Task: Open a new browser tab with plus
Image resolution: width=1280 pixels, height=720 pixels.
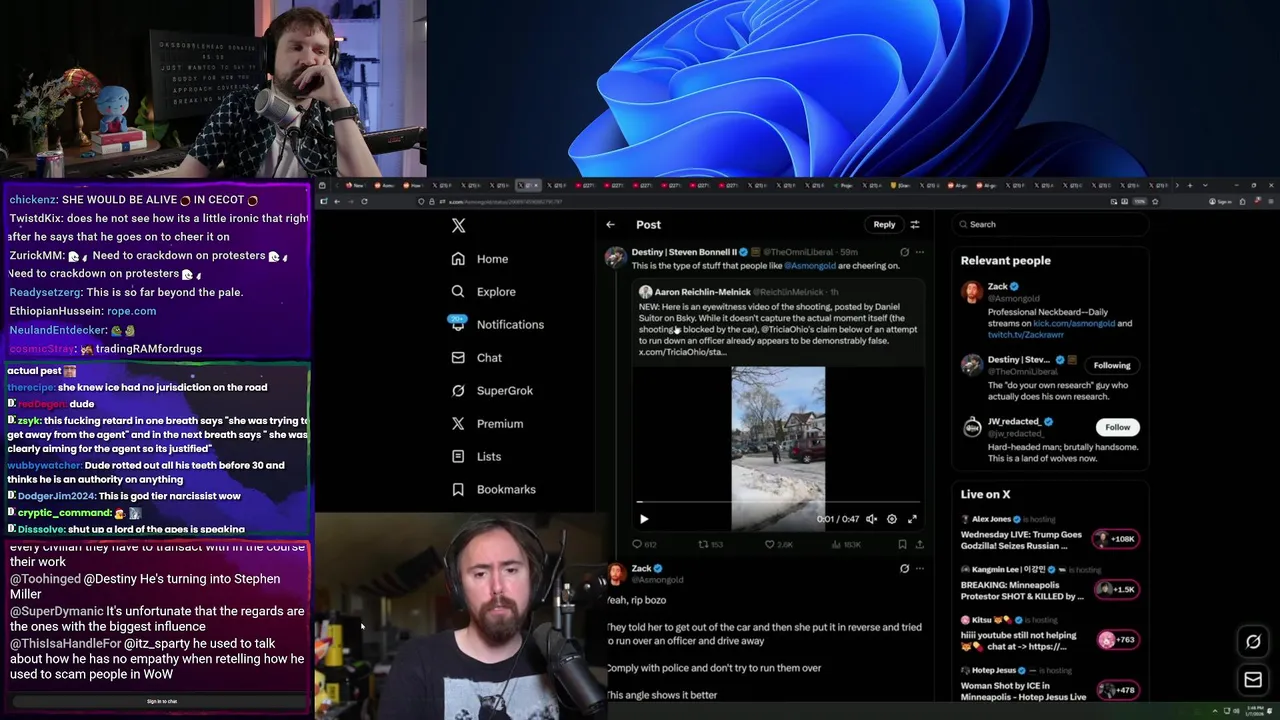Action: [1189, 185]
